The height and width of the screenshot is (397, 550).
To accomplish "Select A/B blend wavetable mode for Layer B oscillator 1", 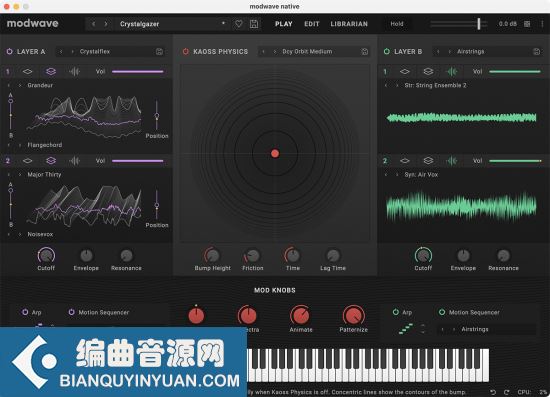I will point(428,72).
